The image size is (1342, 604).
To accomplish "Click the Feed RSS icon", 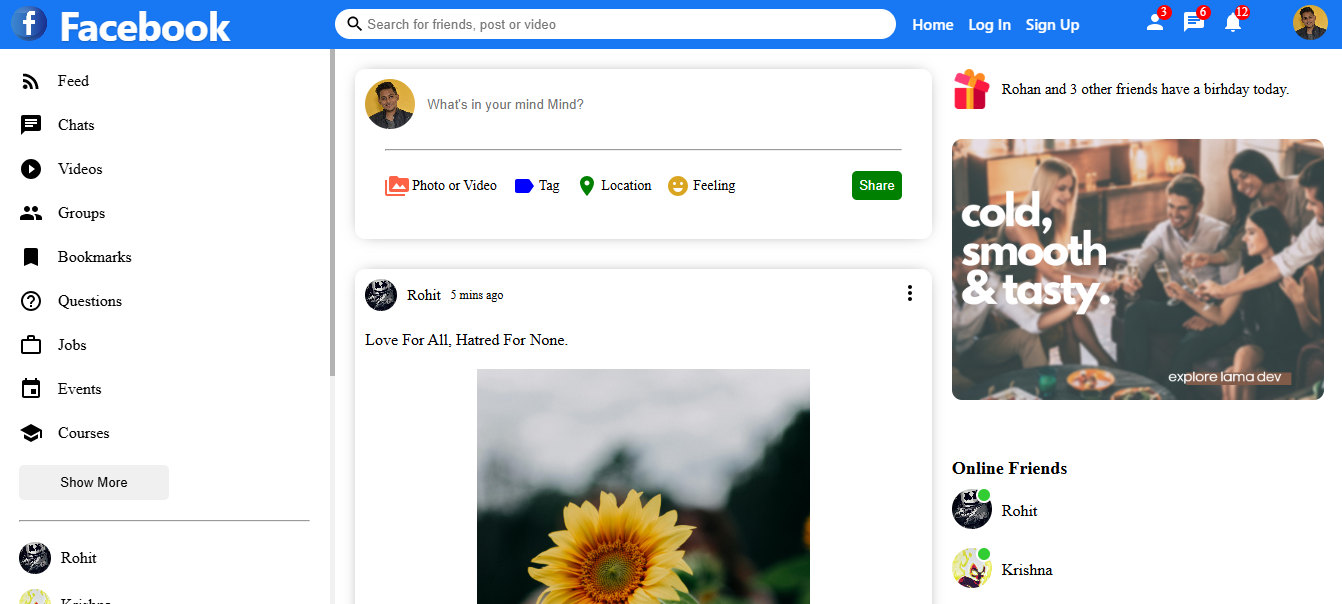I will click(31, 81).
